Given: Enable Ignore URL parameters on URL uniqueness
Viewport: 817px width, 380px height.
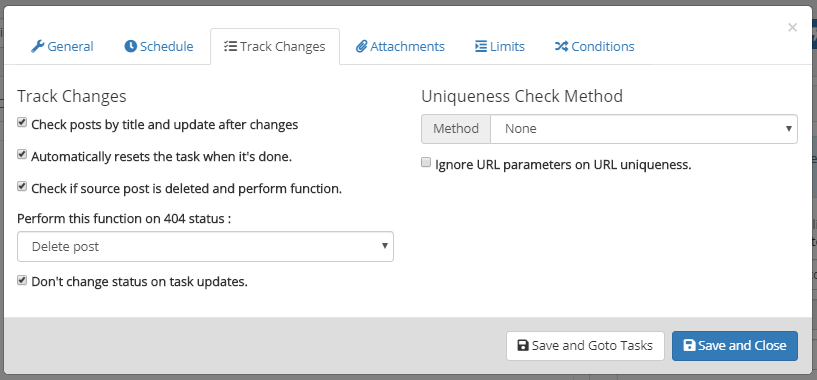Looking at the screenshot, I should point(426,163).
